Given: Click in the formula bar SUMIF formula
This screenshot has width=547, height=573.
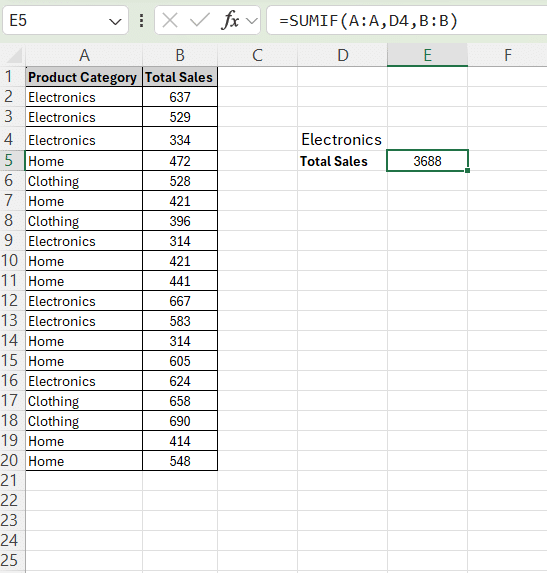Looking at the screenshot, I should pyautogui.click(x=407, y=20).
